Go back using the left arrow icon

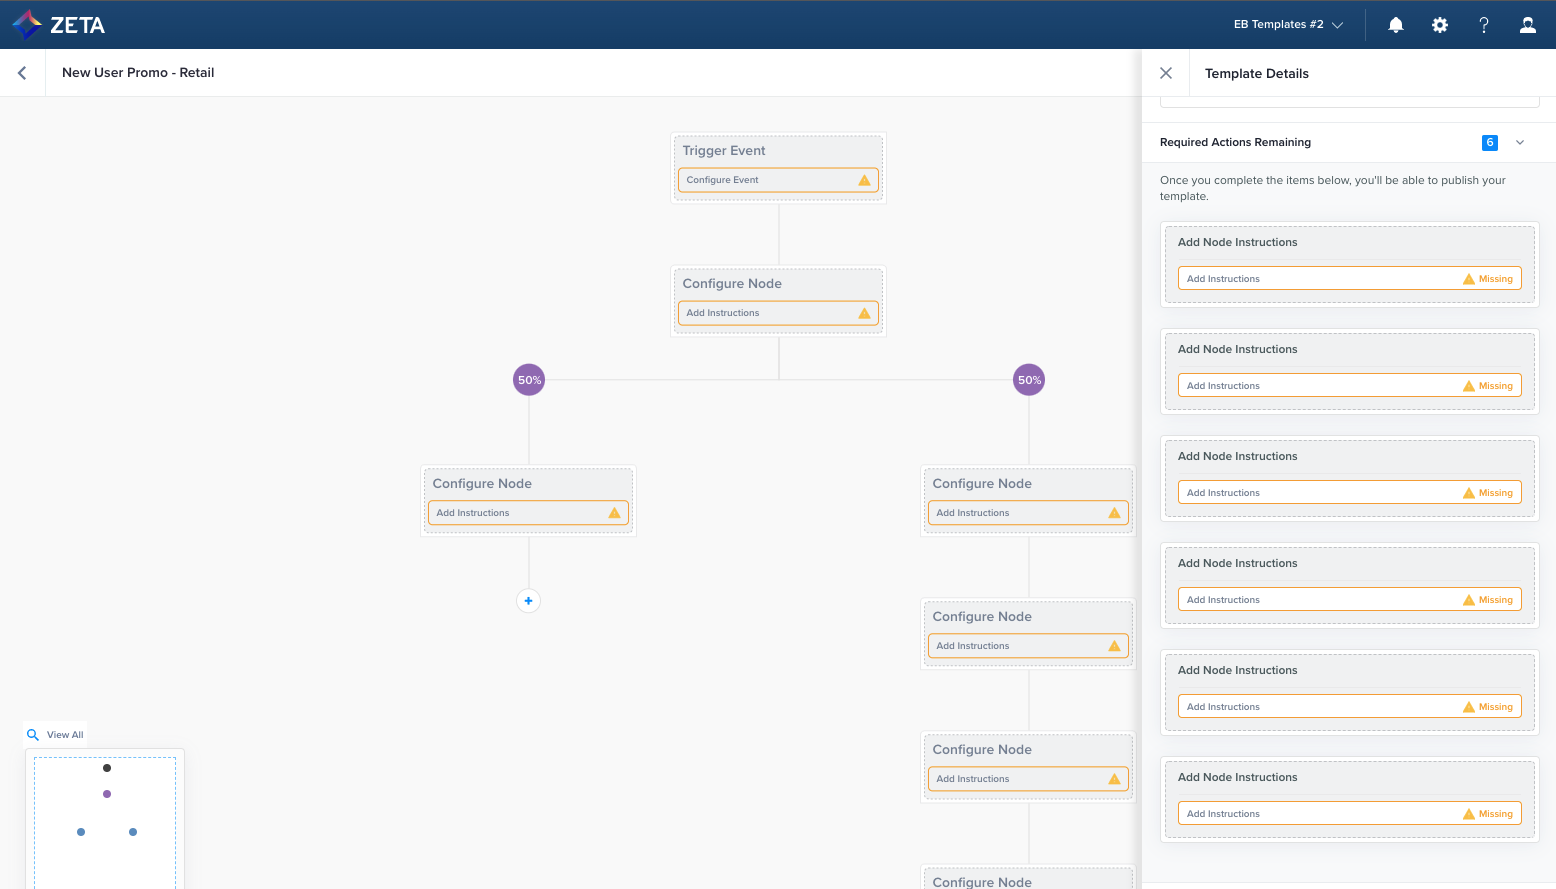click(22, 73)
